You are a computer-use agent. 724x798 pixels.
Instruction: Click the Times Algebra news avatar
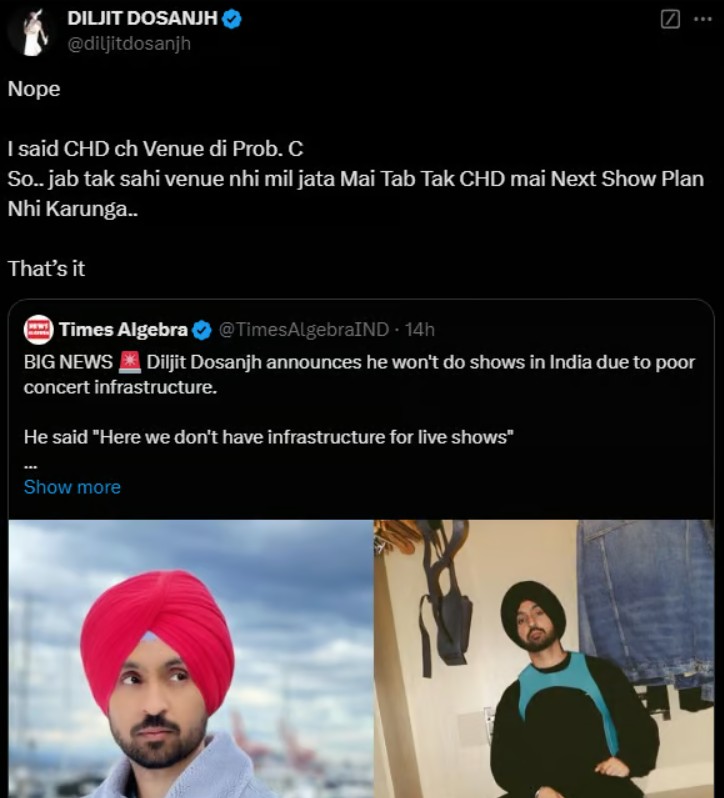(x=38, y=329)
